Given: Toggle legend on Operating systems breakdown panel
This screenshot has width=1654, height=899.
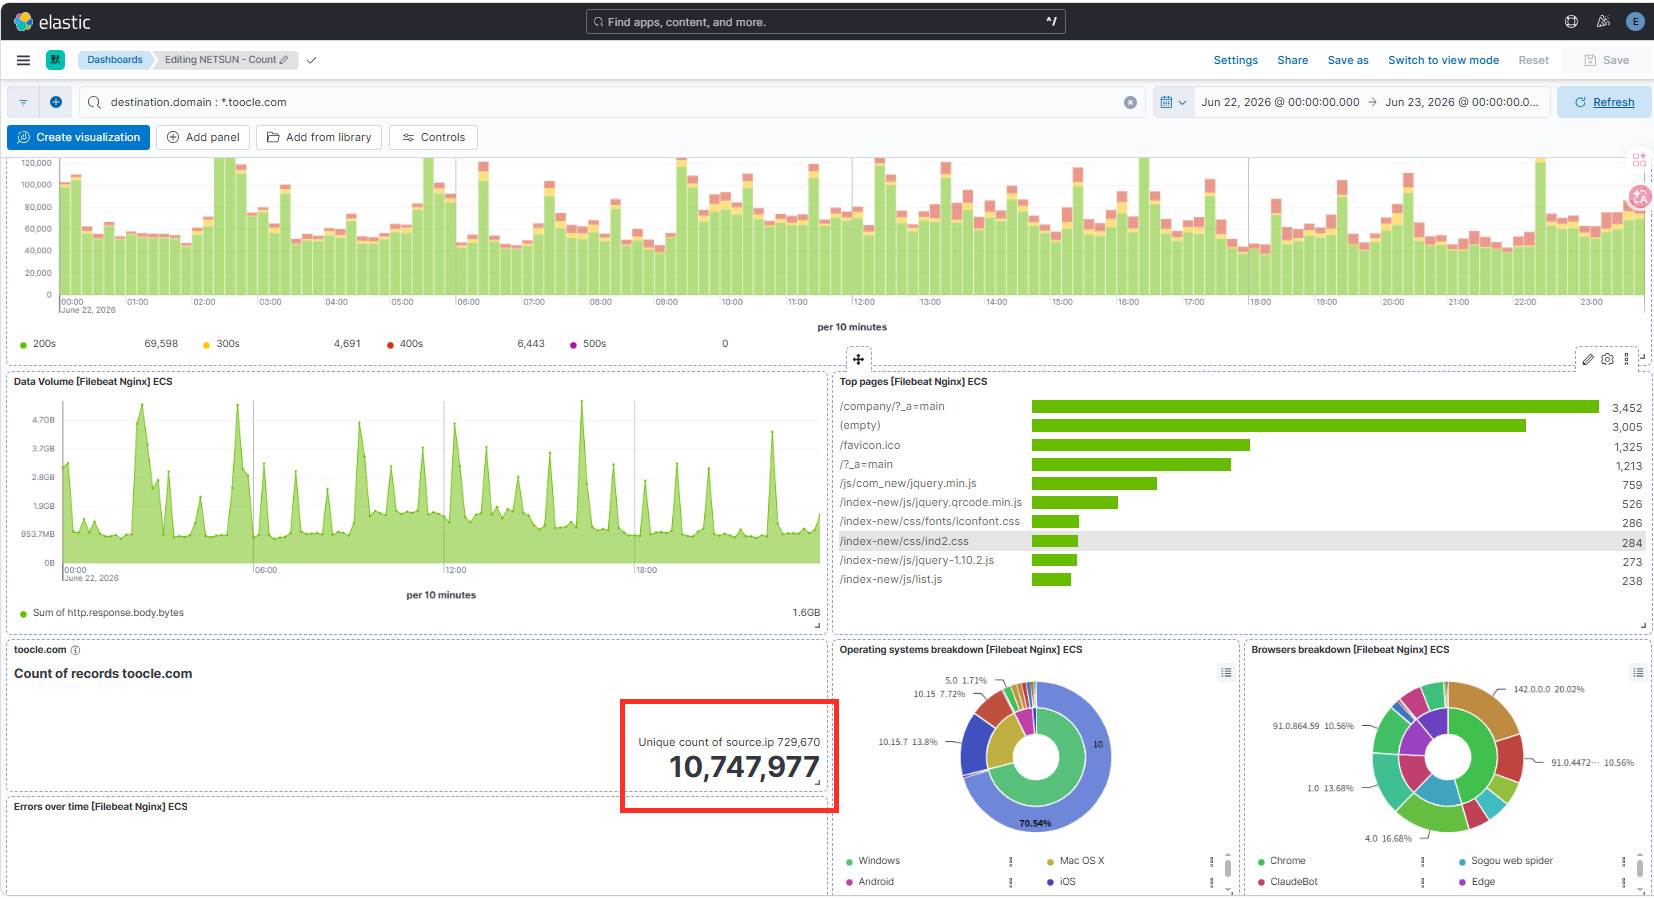Looking at the screenshot, I should coord(1226,673).
